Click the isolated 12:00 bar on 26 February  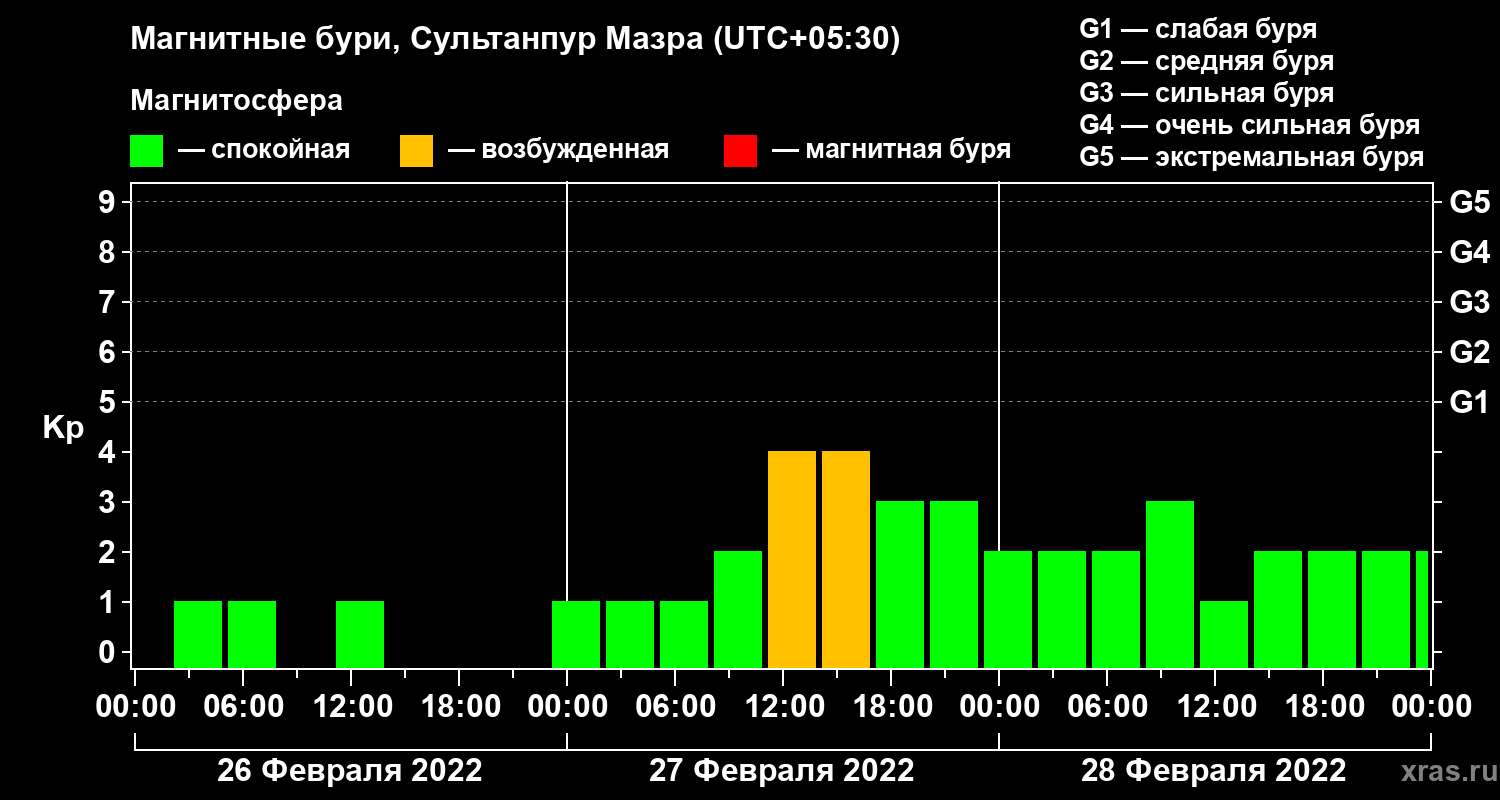tap(360, 634)
